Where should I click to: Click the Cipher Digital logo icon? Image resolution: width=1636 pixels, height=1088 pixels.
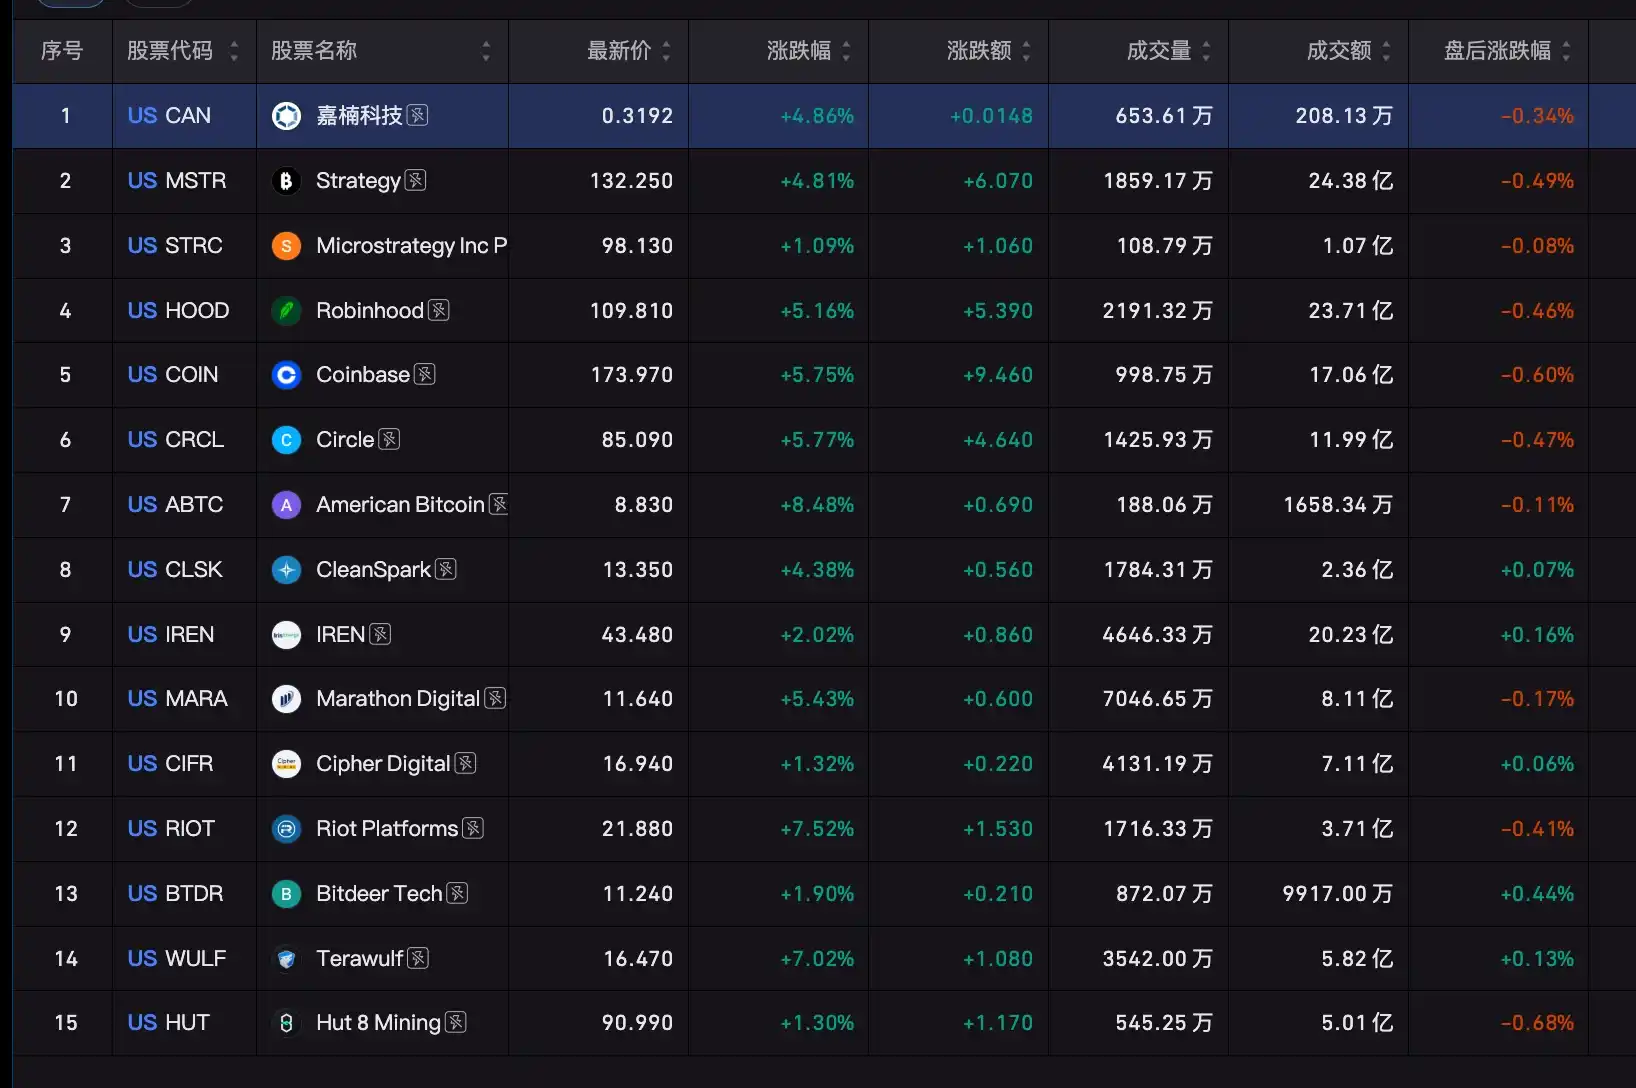point(286,764)
